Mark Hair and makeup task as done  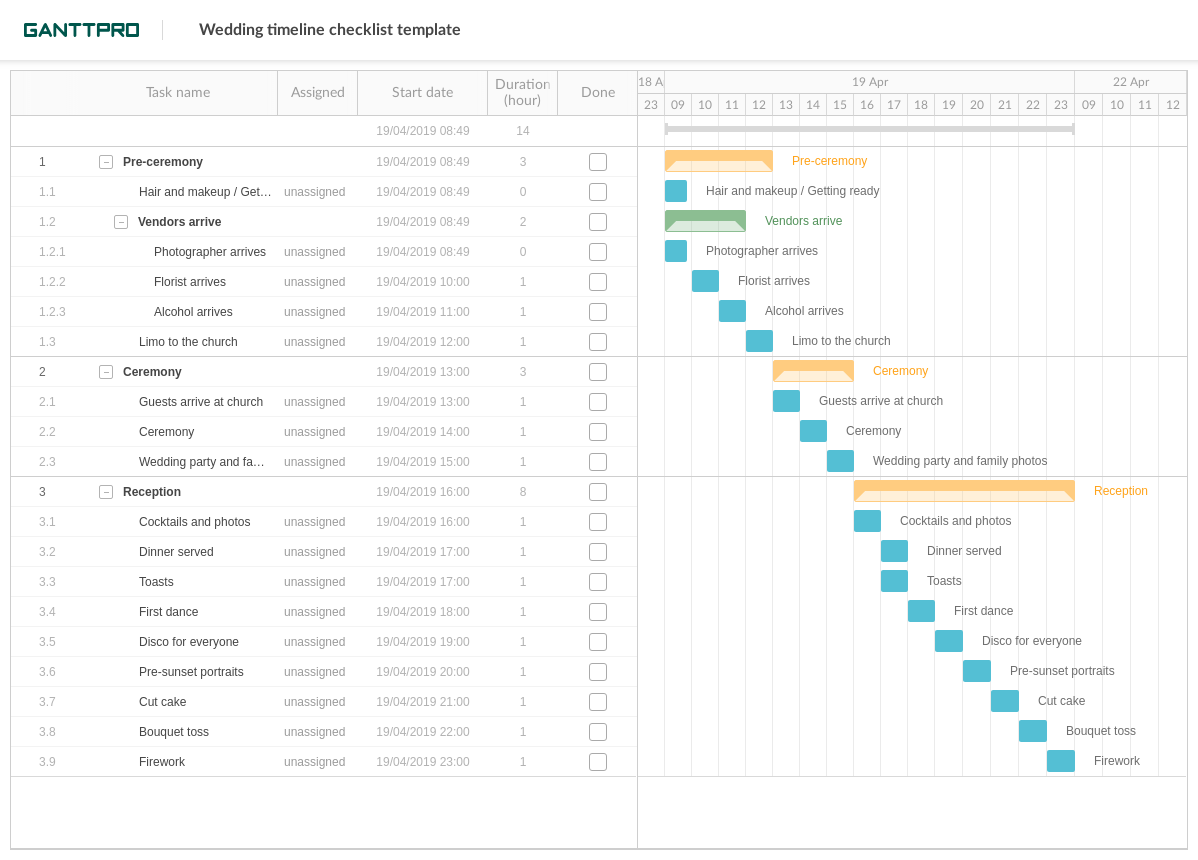pos(597,191)
